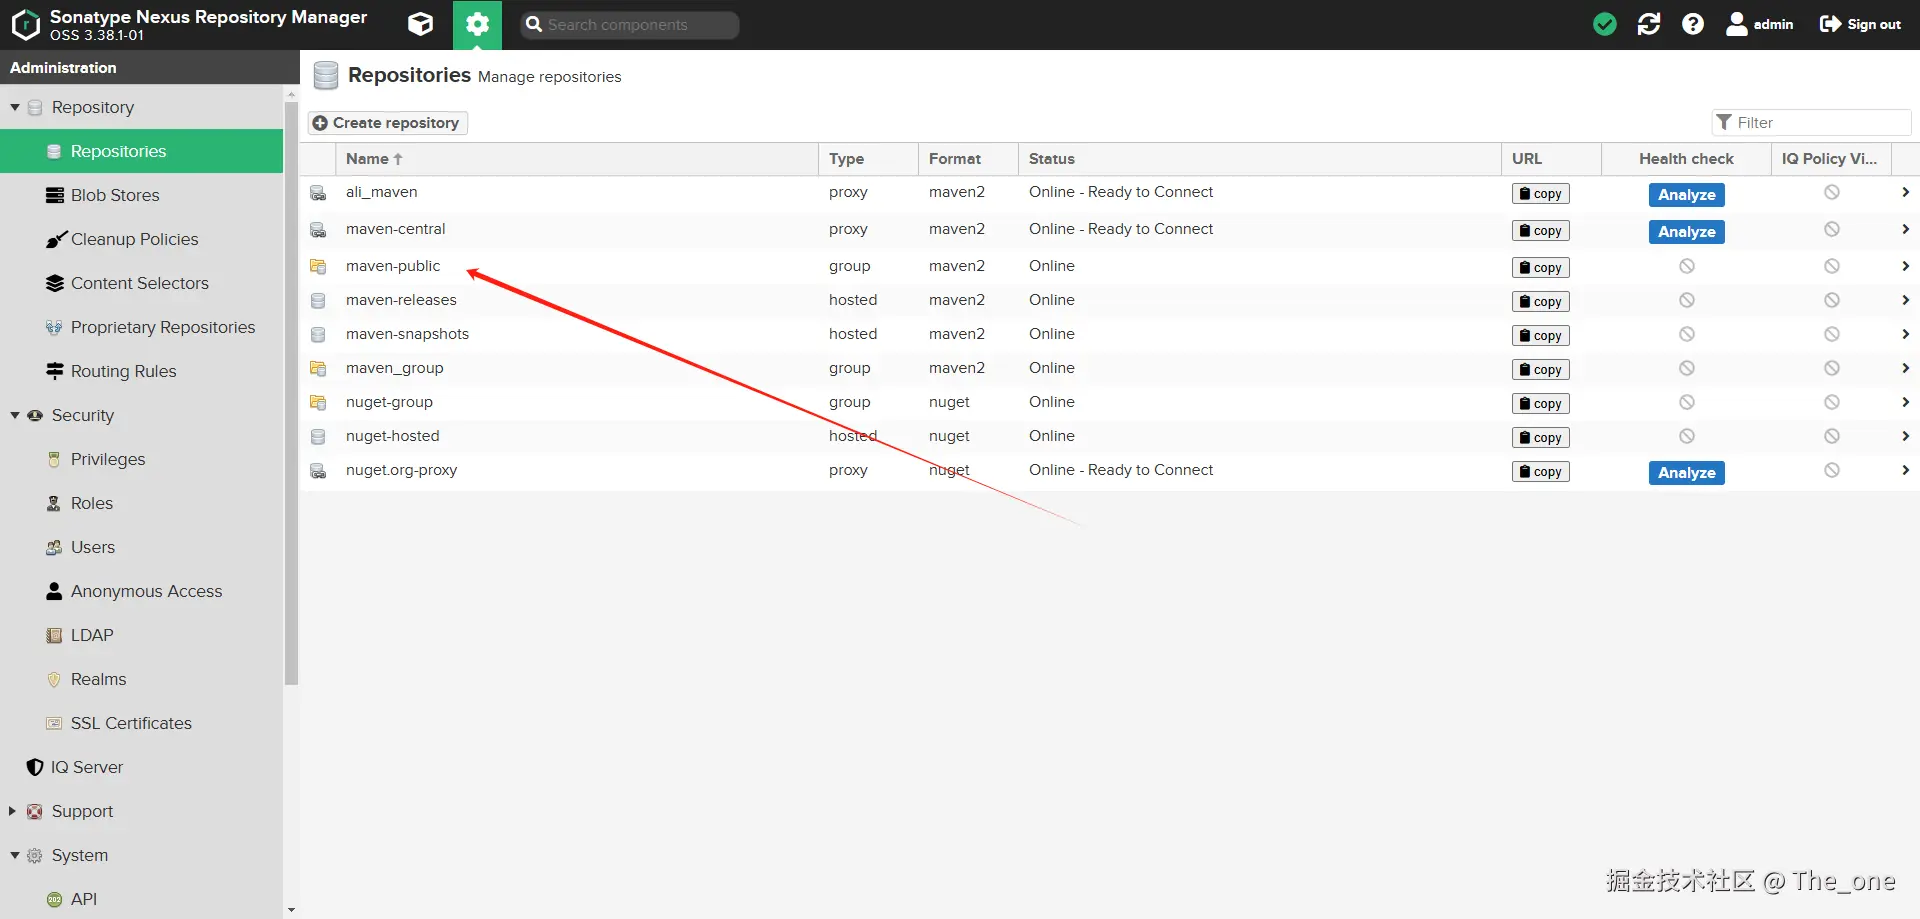Click the maven-public group folder icon
Screen dimensions: 1920x919
[x=318, y=267]
